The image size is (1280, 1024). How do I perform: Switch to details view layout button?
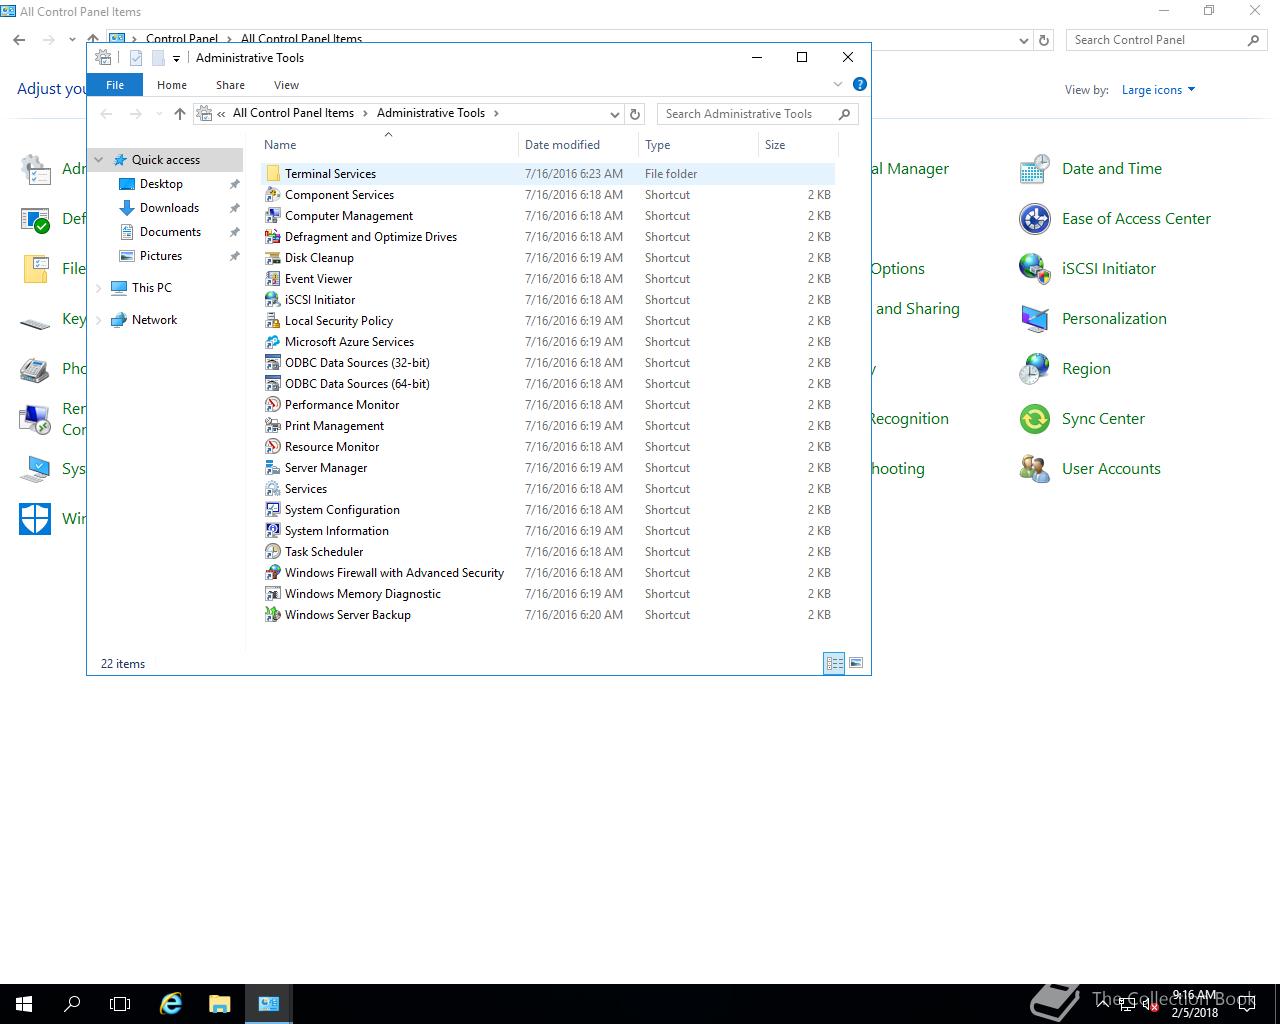coord(834,663)
